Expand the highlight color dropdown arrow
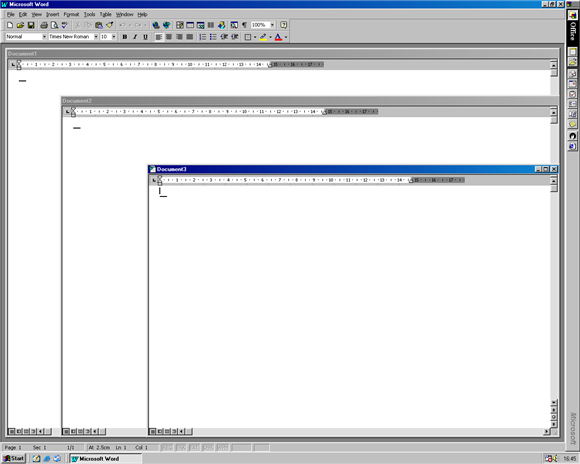 click(x=270, y=37)
